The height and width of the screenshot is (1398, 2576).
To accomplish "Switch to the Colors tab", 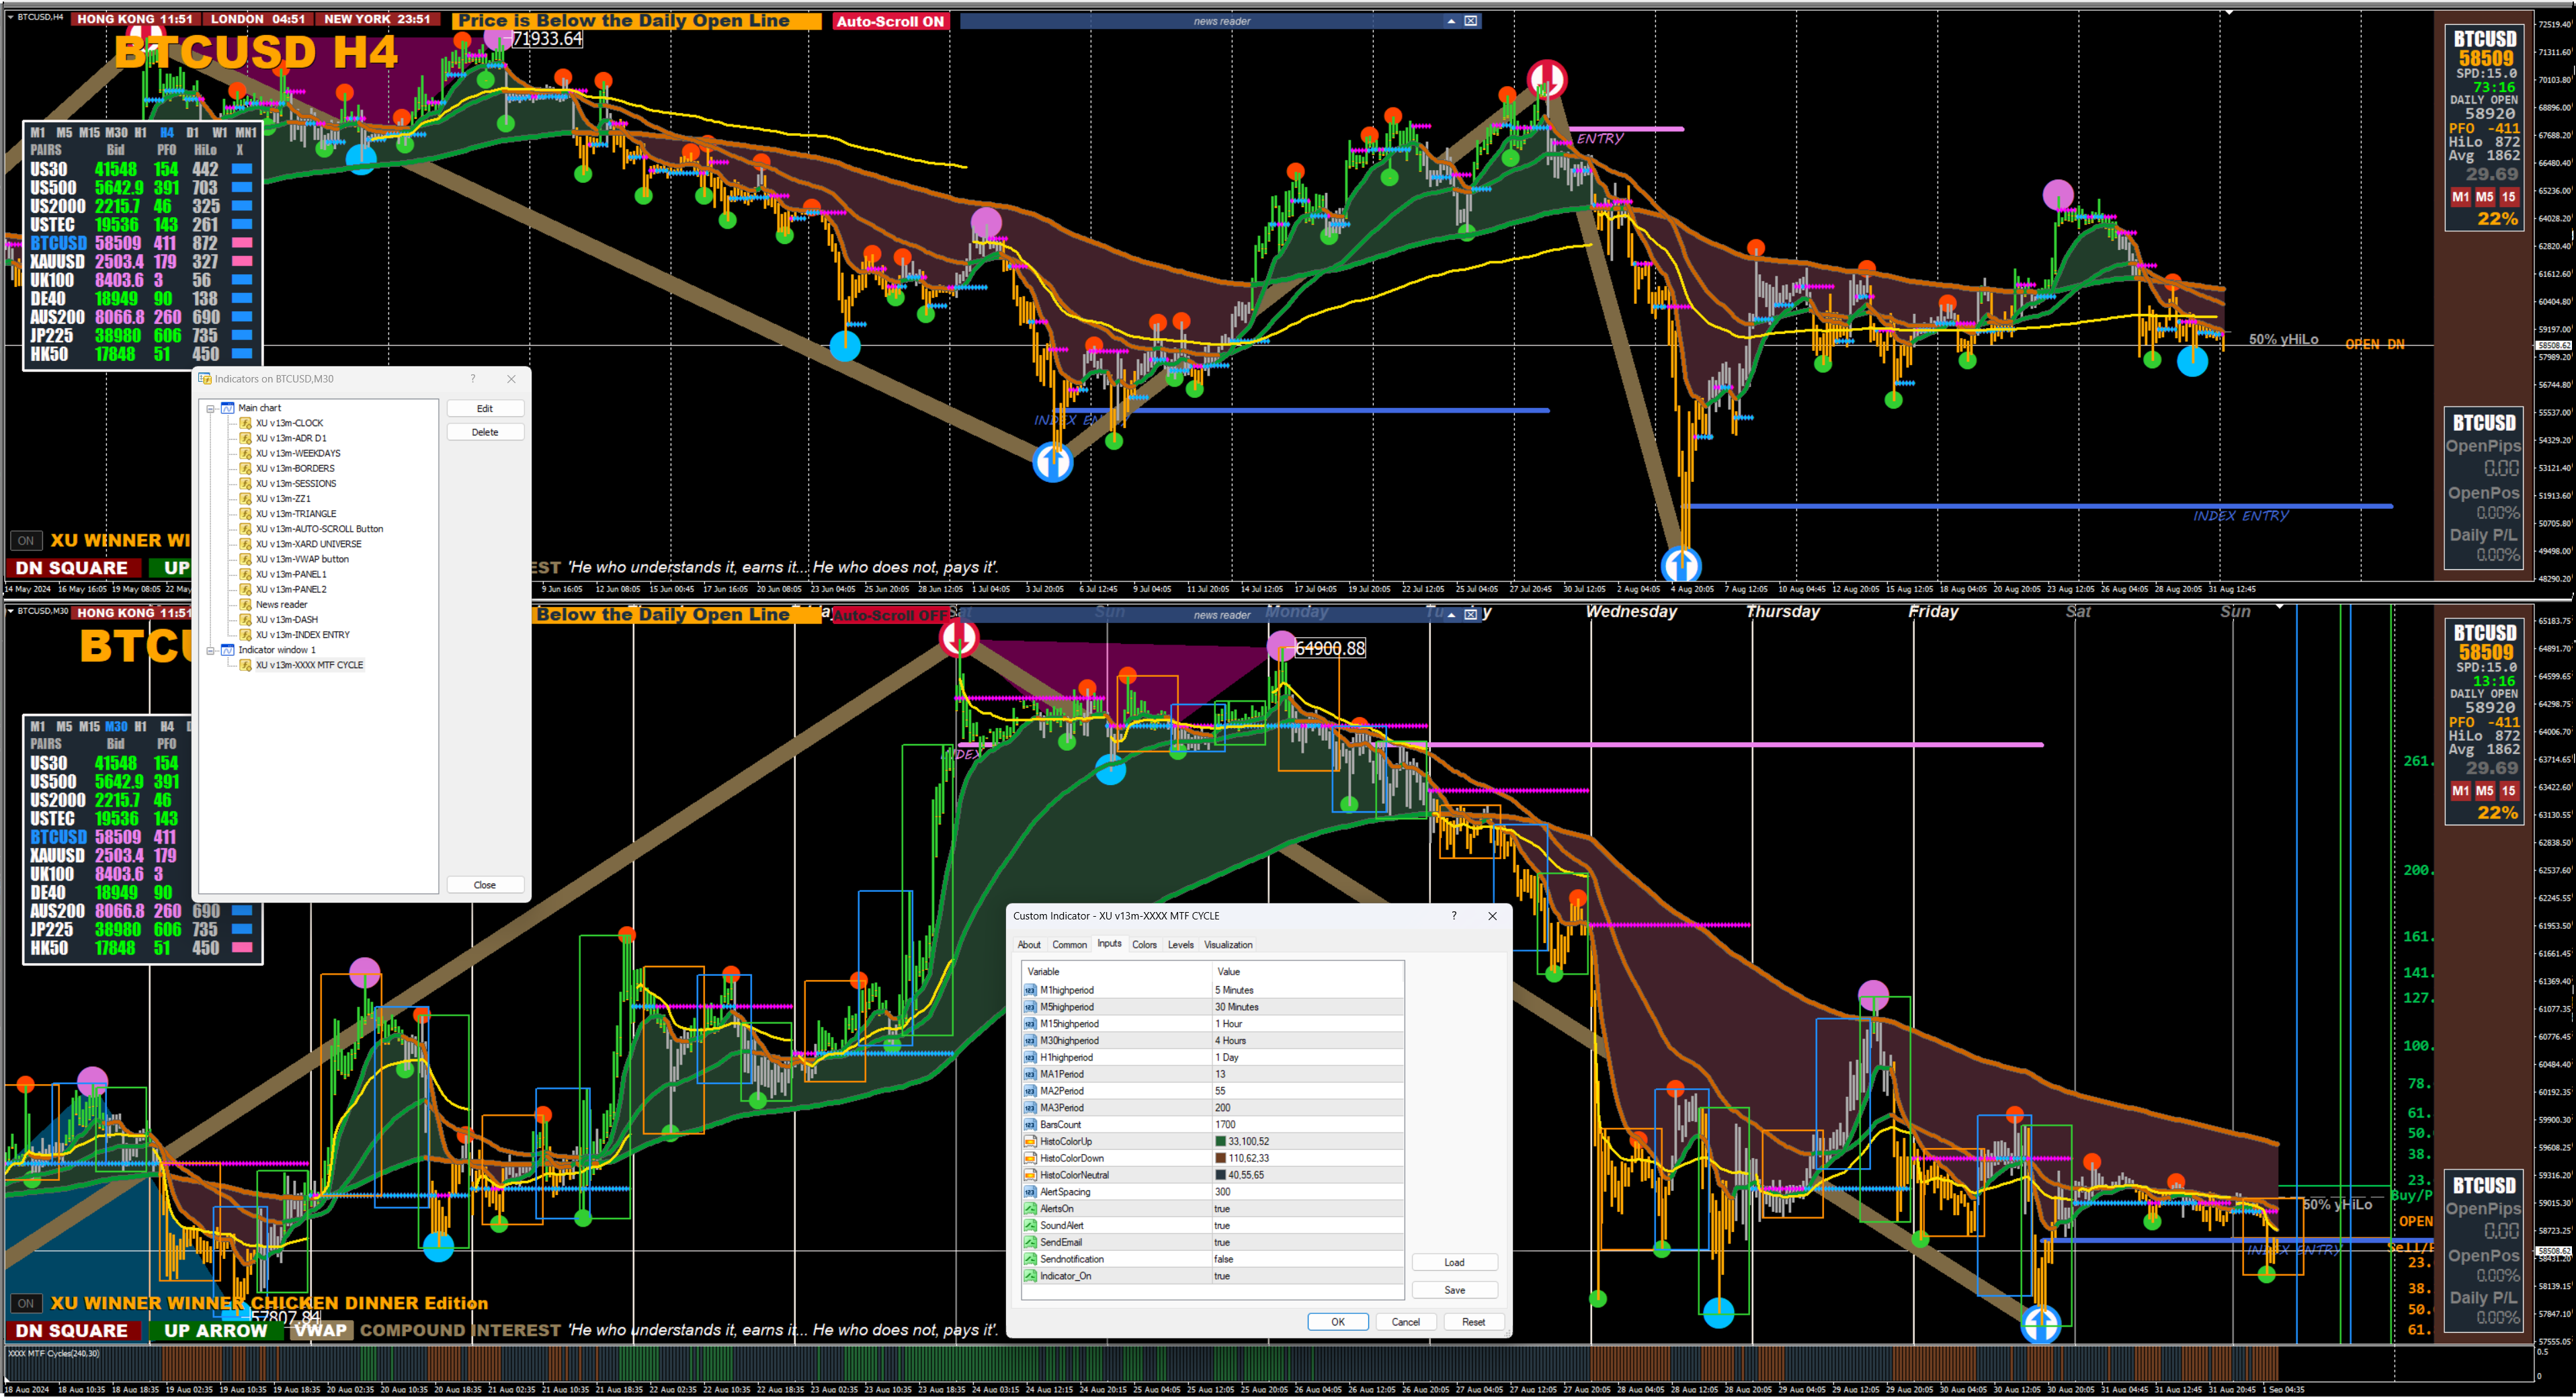I will coord(1144,945).
